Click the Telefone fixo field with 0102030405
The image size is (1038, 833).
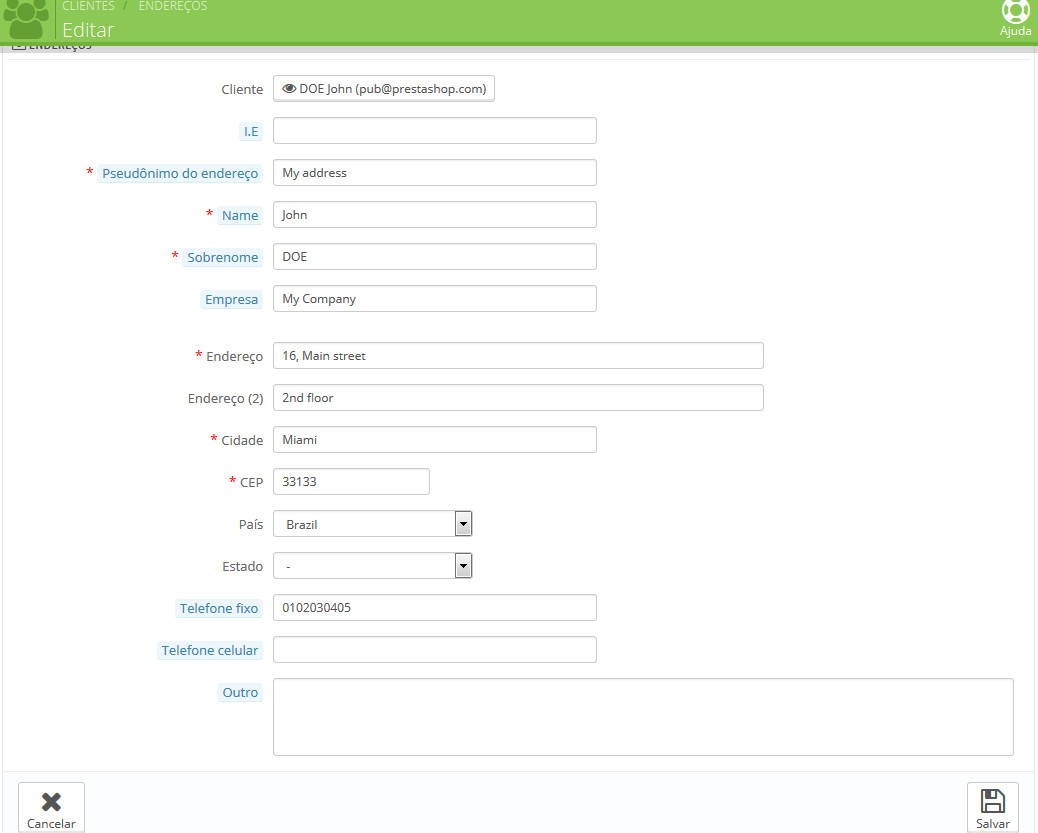coord(435,608)
